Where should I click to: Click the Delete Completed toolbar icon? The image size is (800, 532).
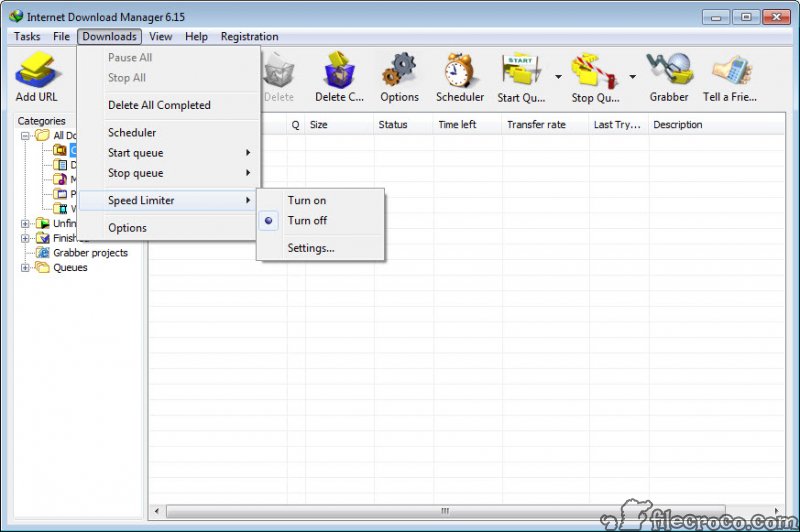pyautogui.click(x=339, y=69)
